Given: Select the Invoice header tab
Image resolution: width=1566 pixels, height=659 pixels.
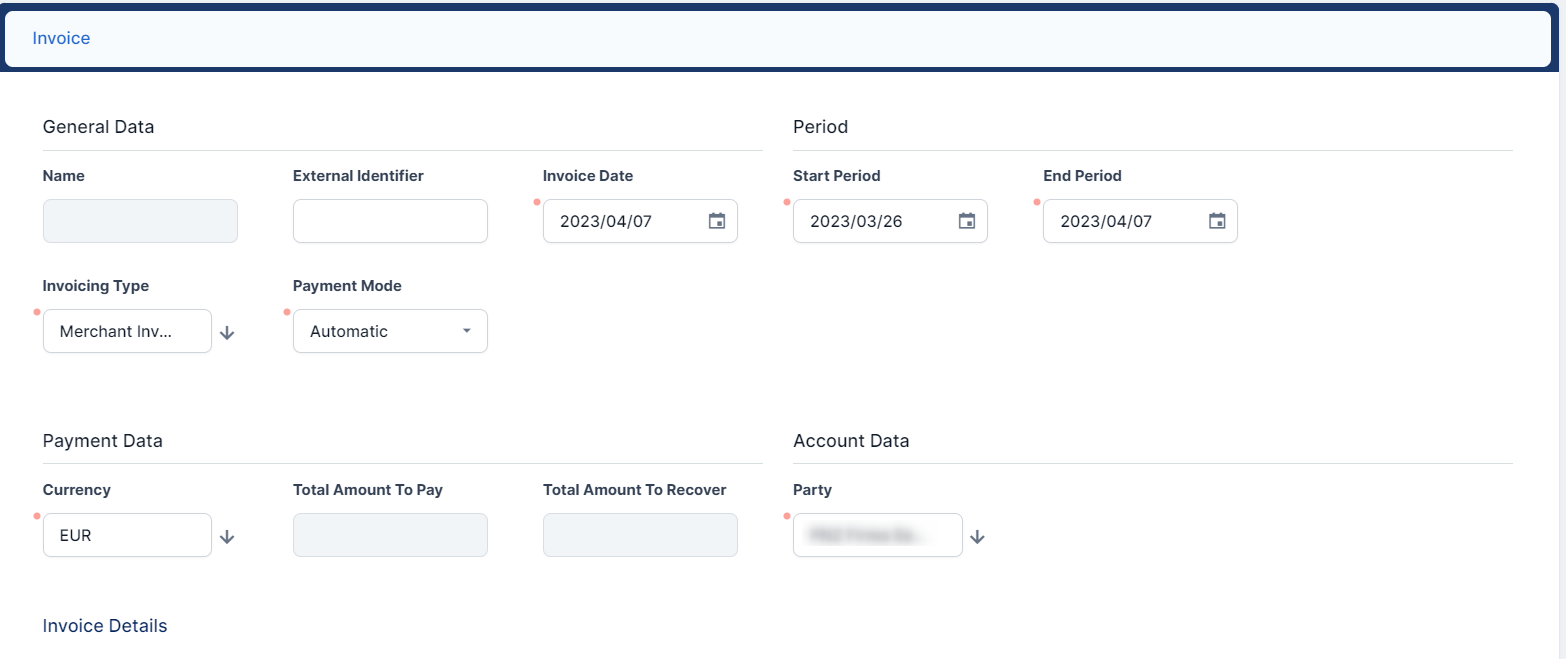Looking at the screenshot, I should pyautogui.click(x=61, y=38).
